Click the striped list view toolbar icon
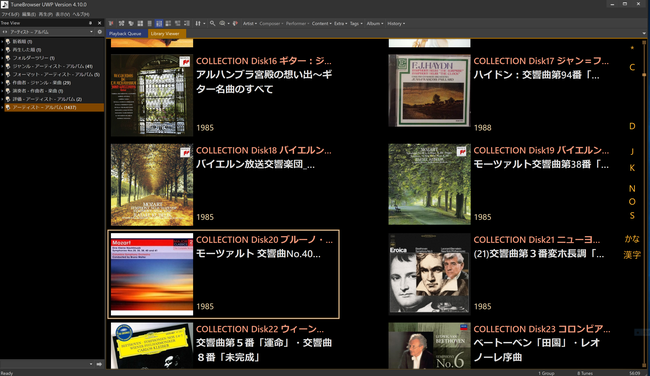The image size is (650, 376). [150, 23]
